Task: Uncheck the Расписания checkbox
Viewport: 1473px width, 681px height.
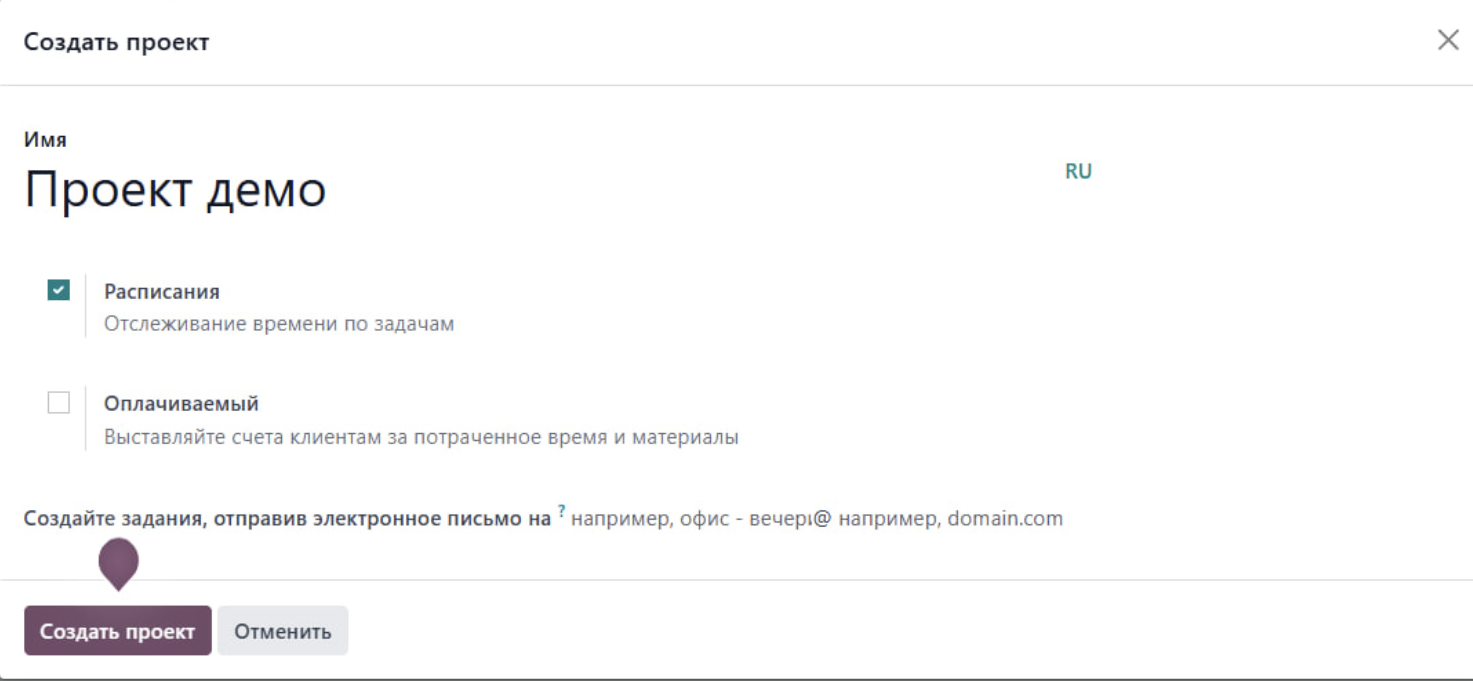Action: [x=59, y=291]
